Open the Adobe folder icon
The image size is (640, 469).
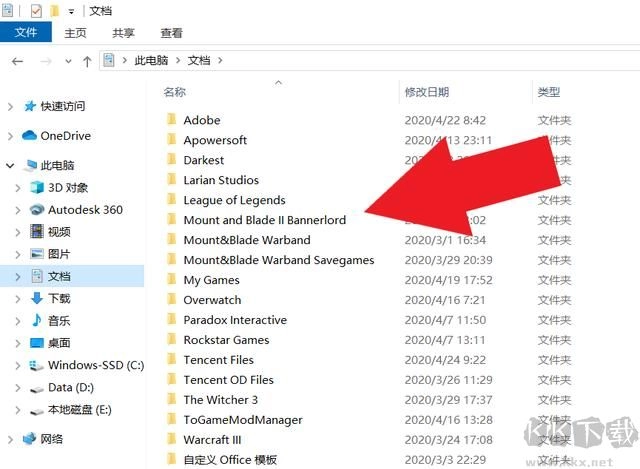pos(171,120)
